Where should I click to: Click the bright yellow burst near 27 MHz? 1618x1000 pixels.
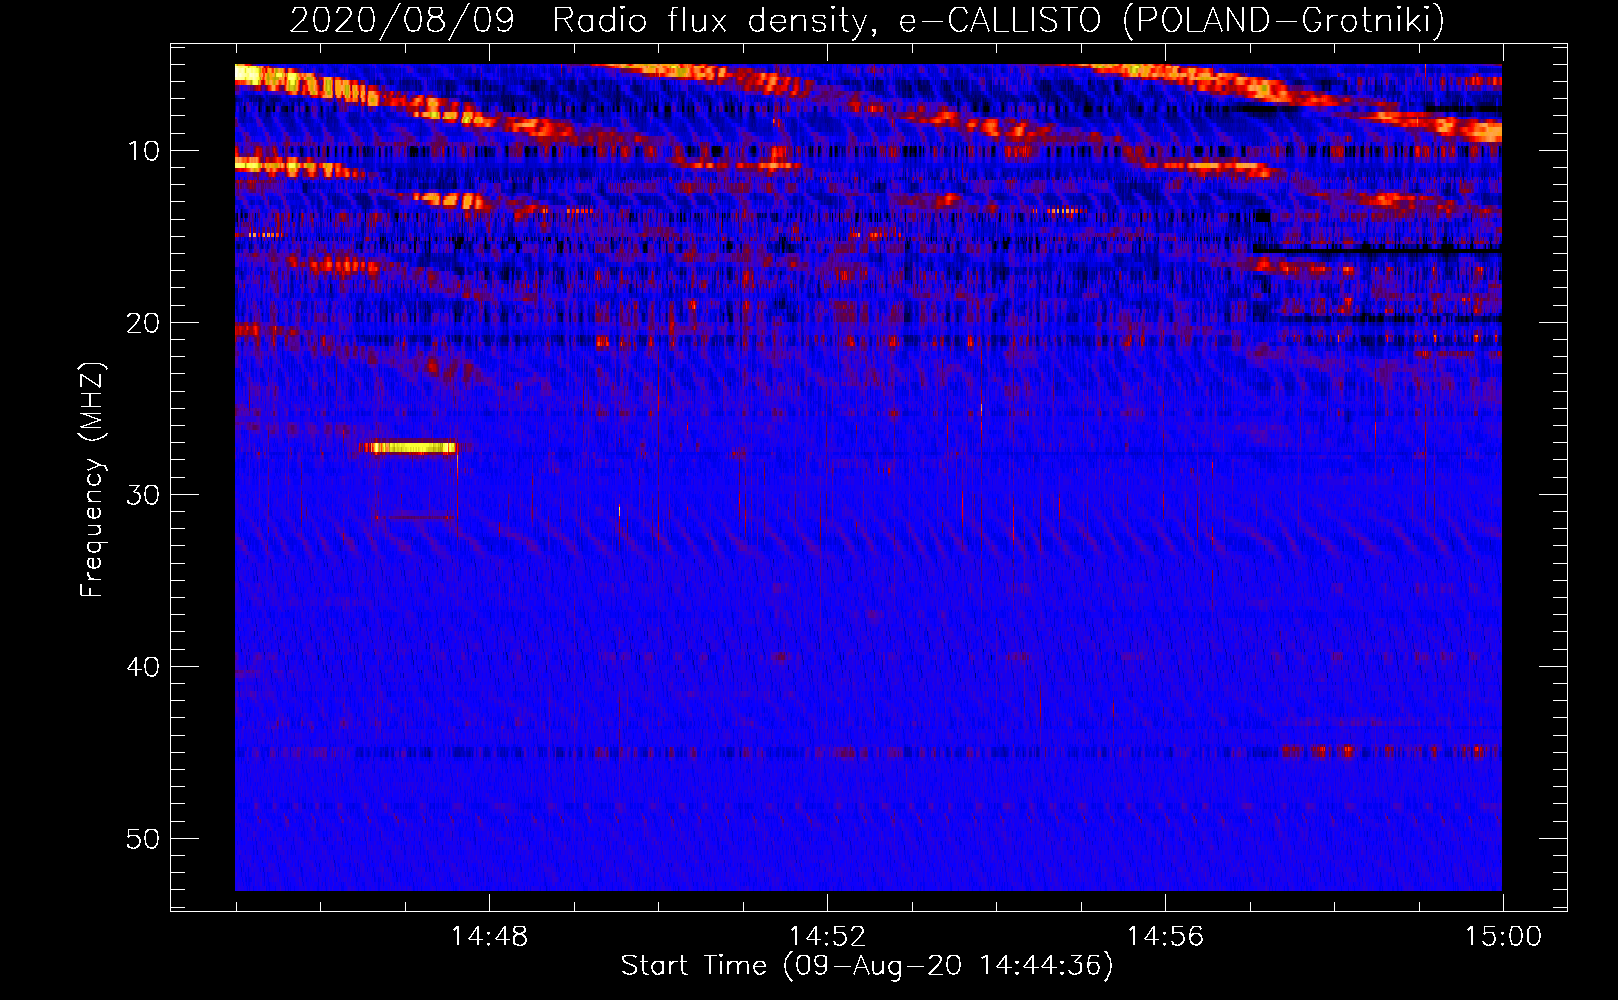[413, 448]
